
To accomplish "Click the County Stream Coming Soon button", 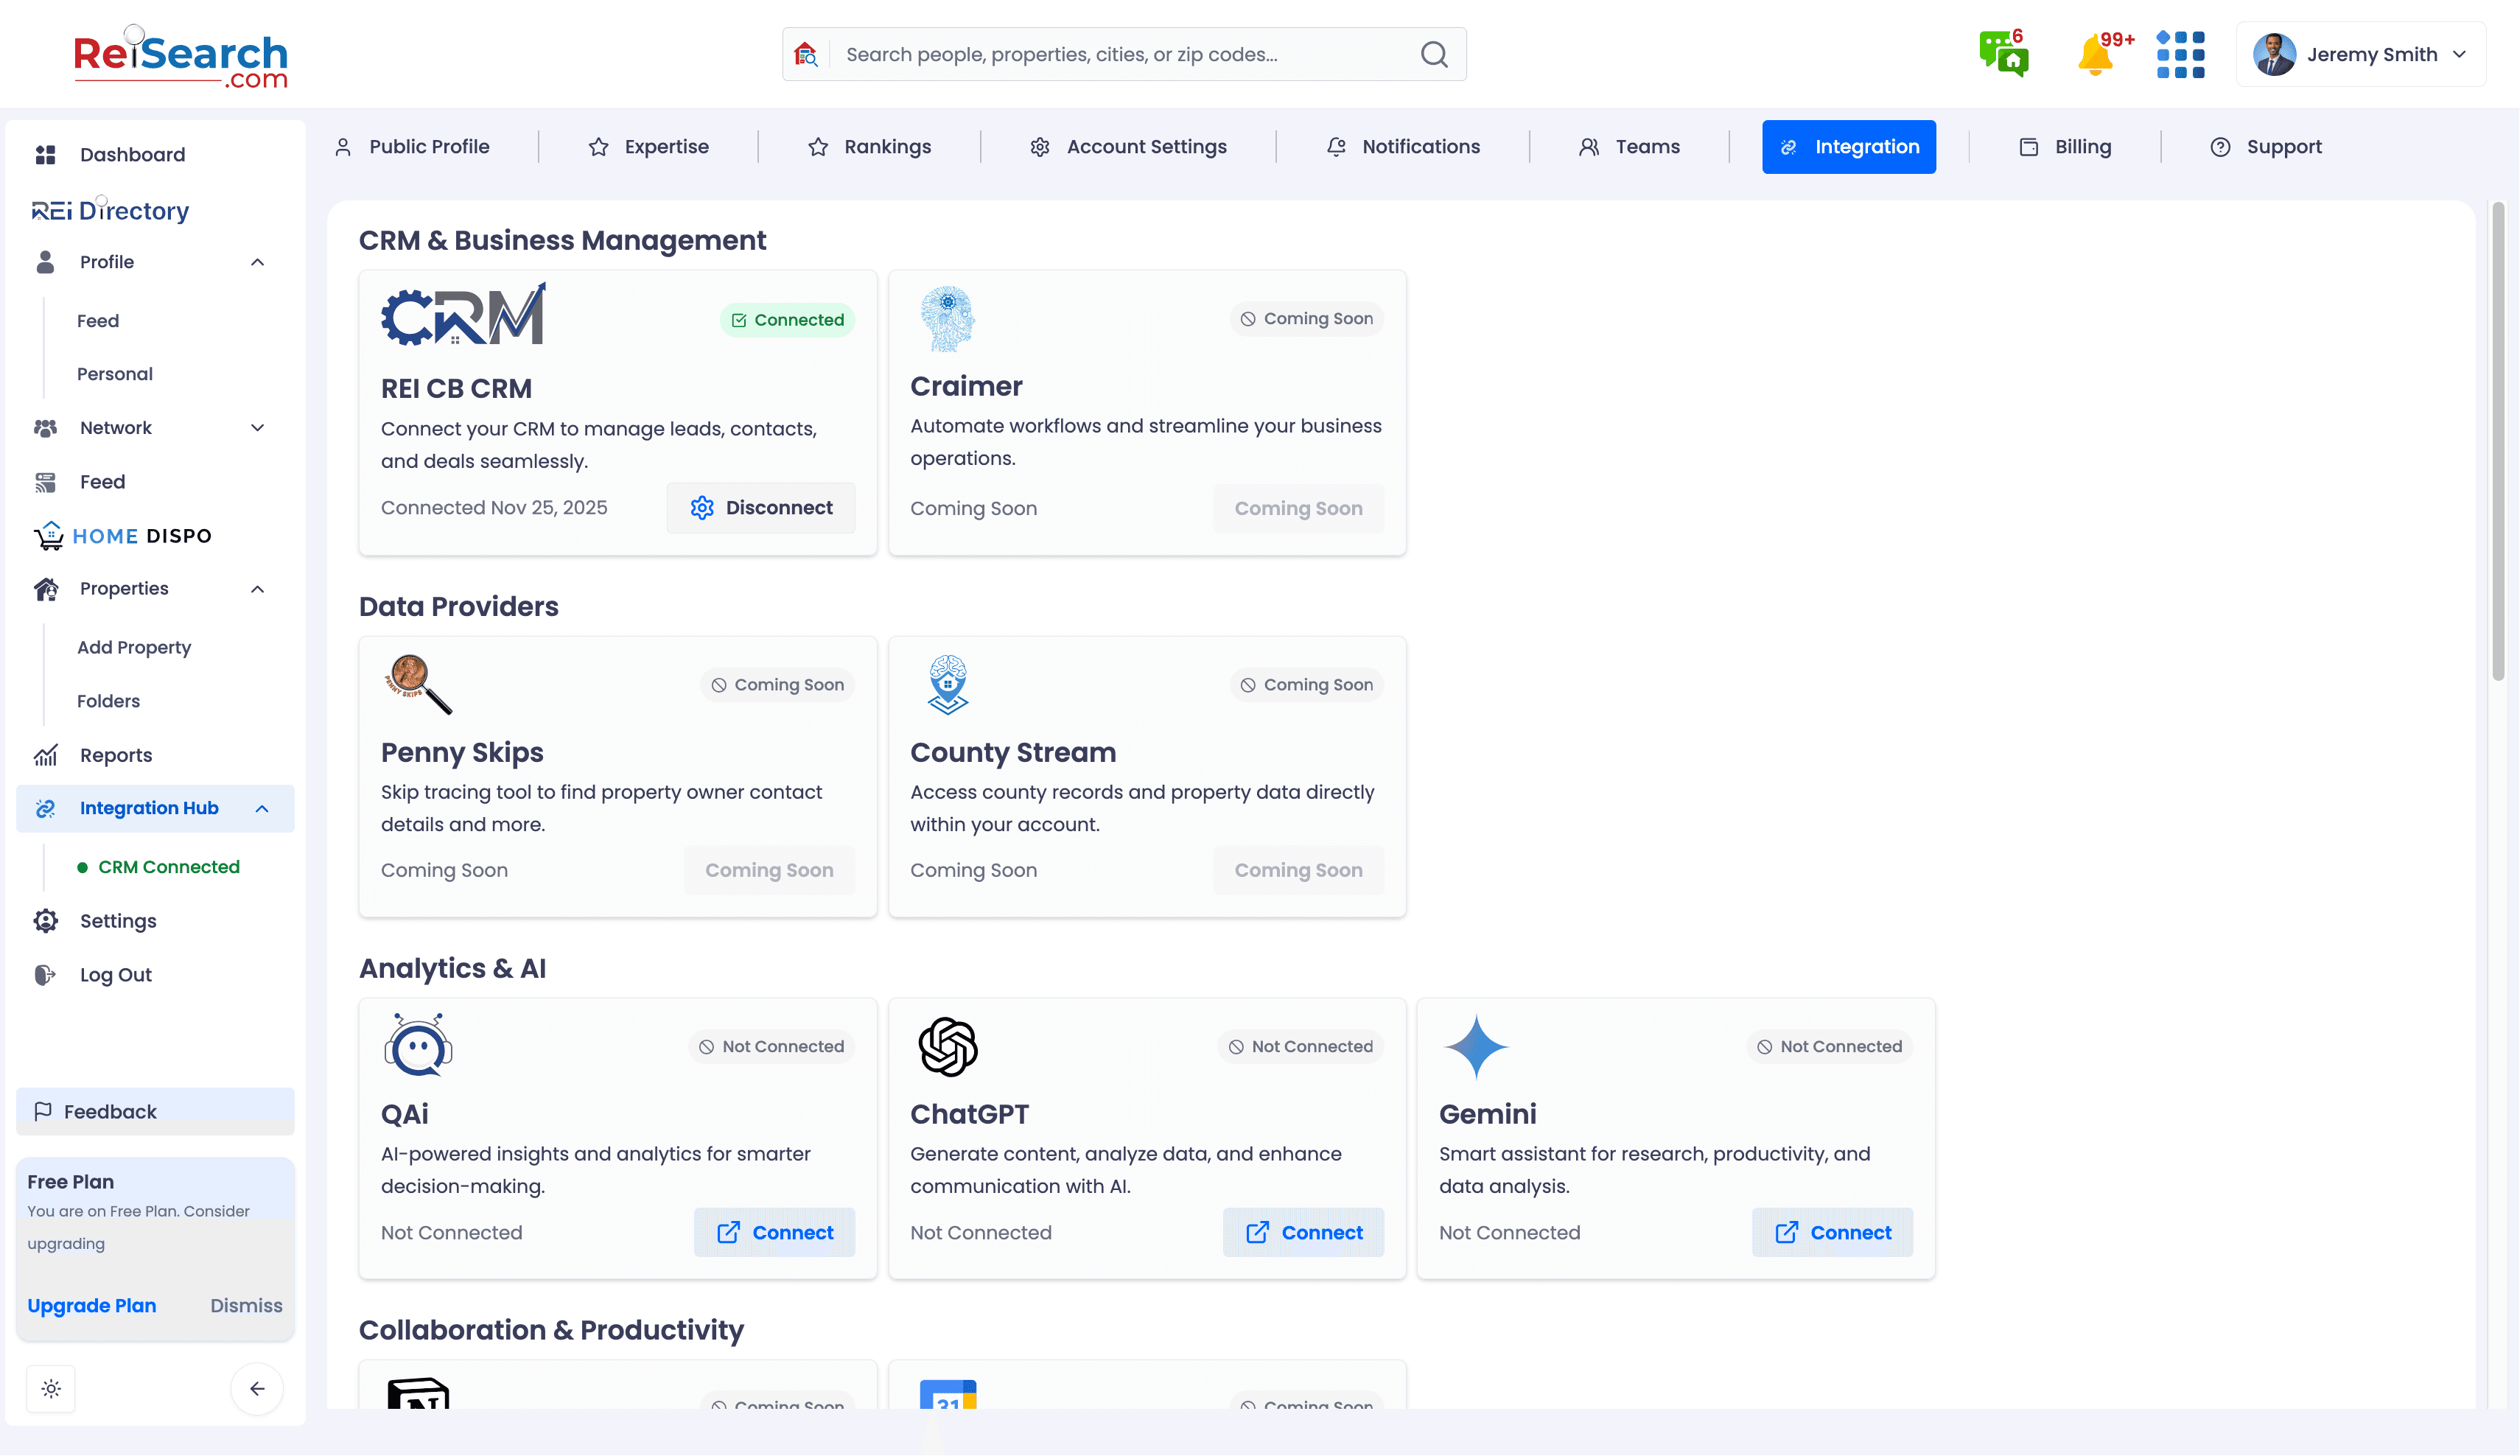I will tap(1298, 870).
